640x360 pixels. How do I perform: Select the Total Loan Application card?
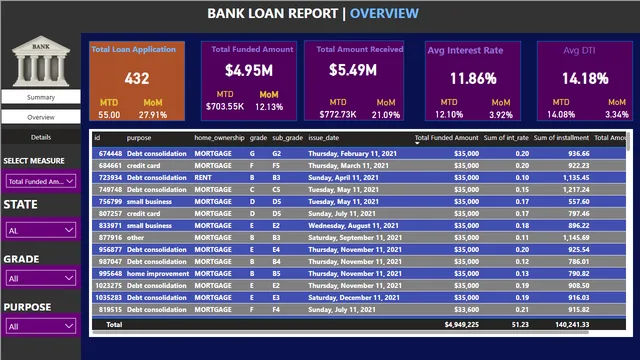click(137, 81)
